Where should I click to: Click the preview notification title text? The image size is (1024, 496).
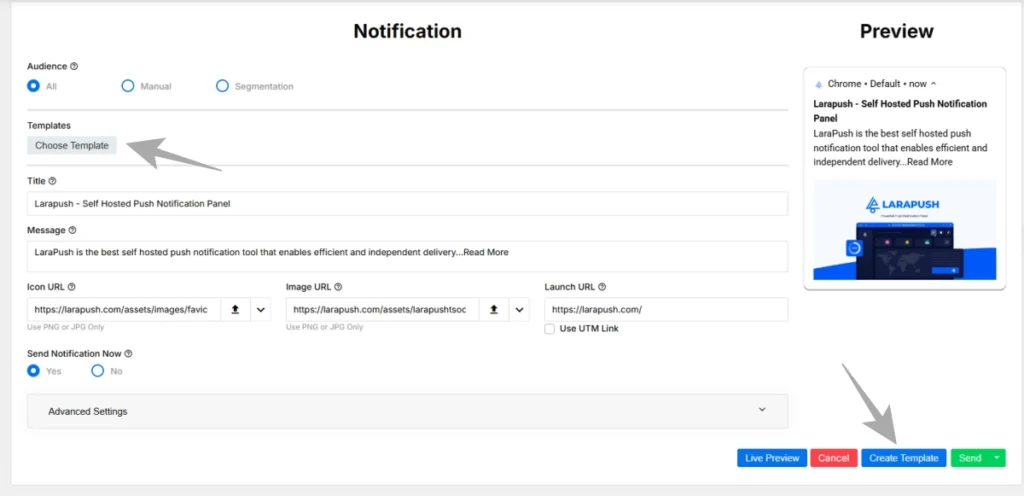tap(900, 111)
